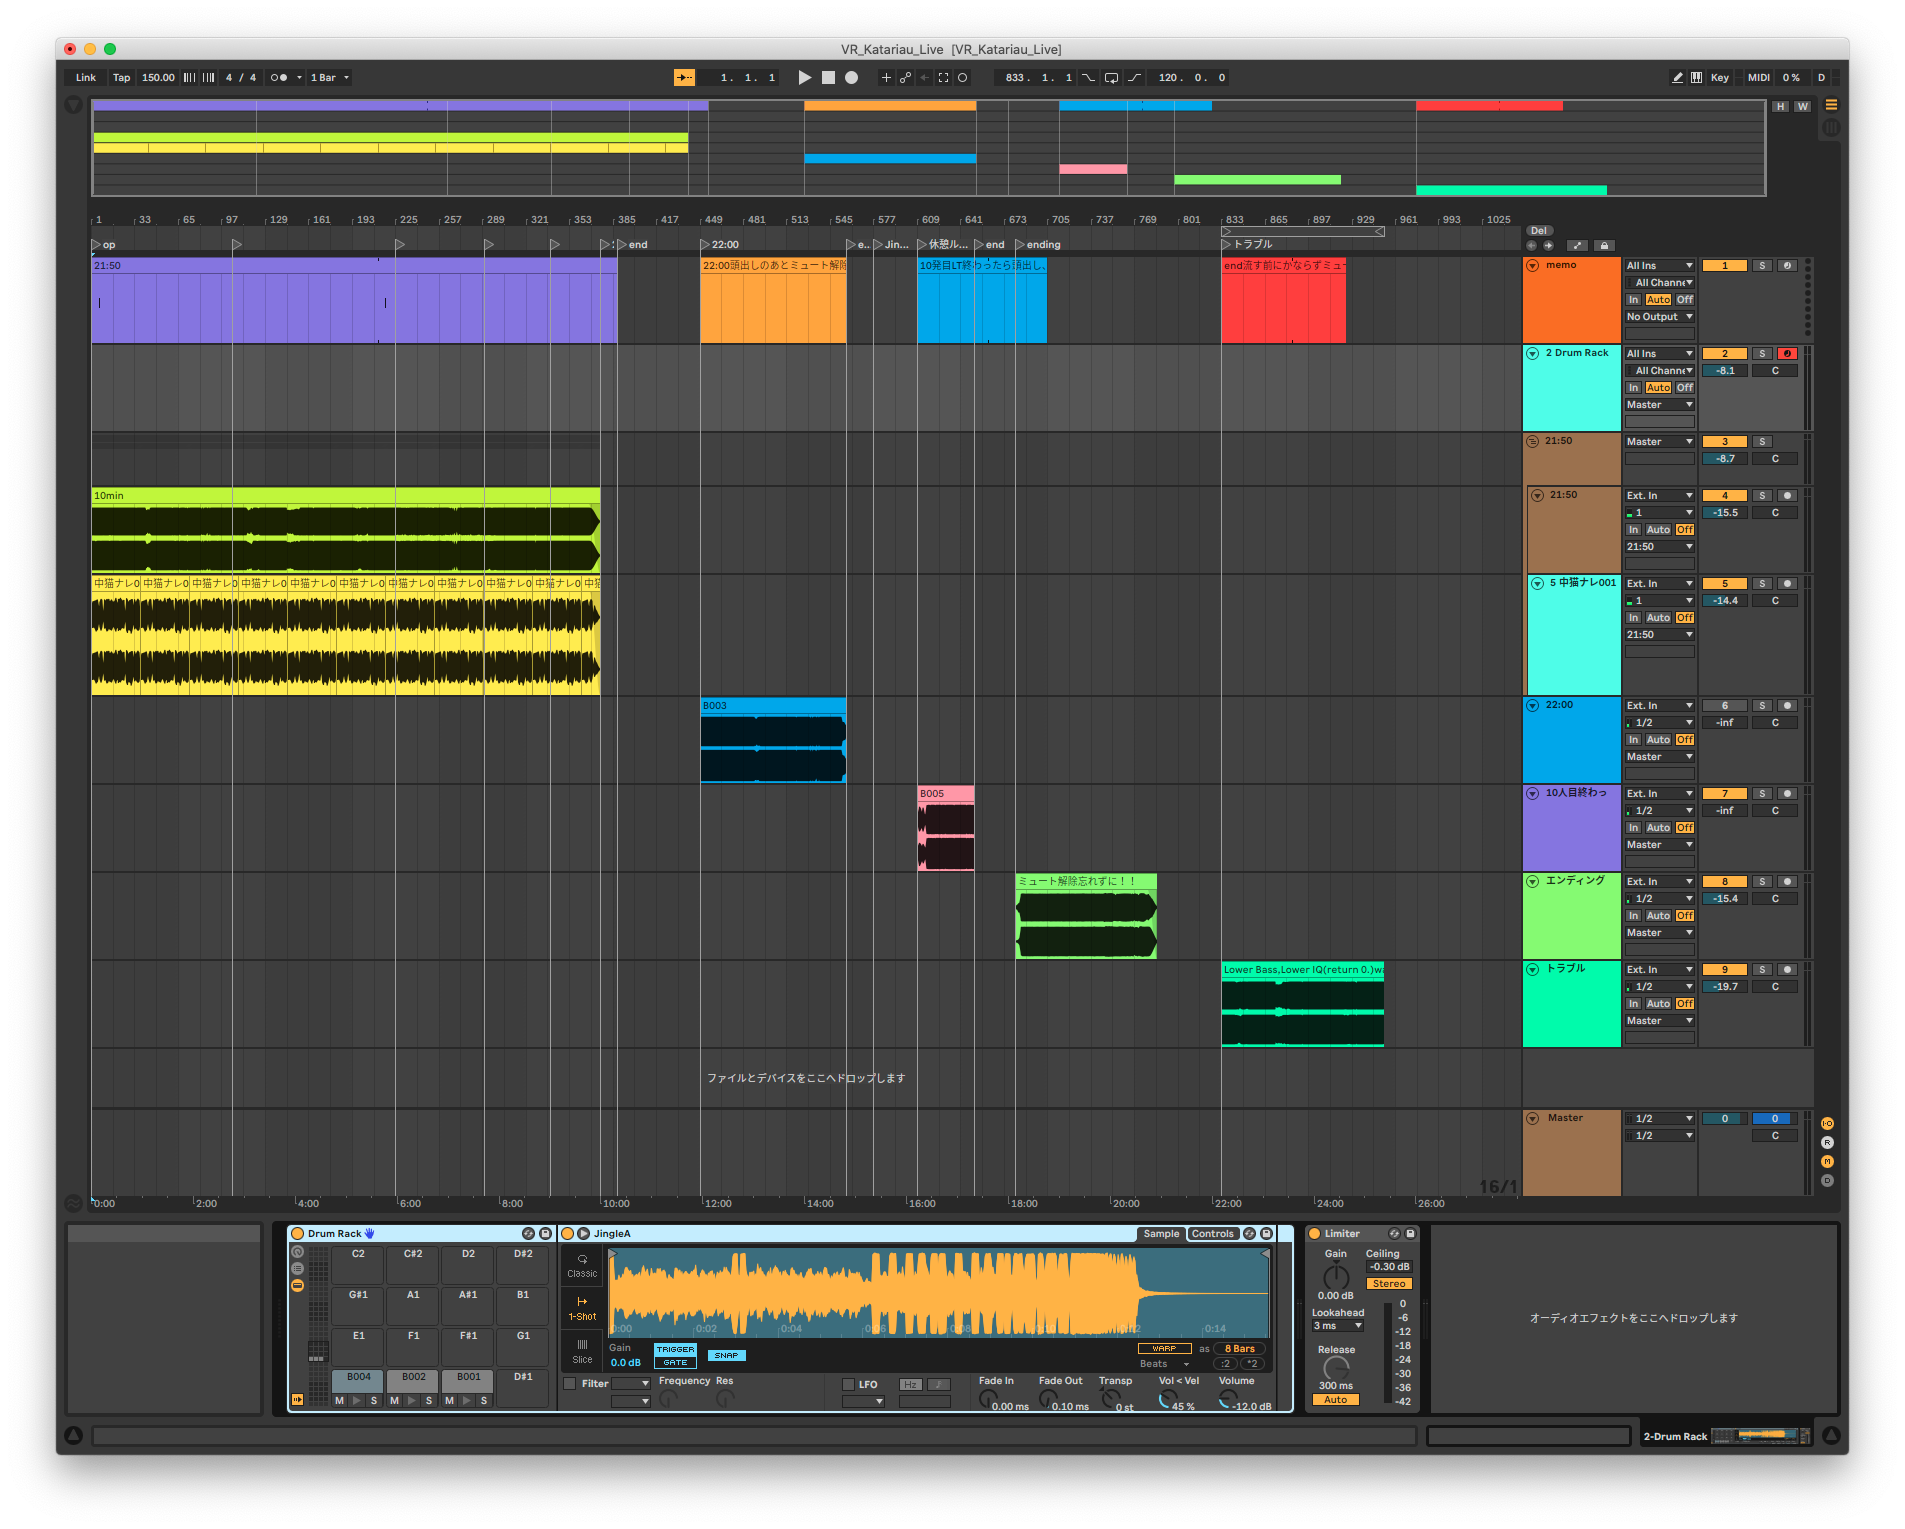The height and width of the screenshot is (1529, 1905).
Task: Toggle the Follow playback button
Action: pyautogui.click(x=684, y=78)
